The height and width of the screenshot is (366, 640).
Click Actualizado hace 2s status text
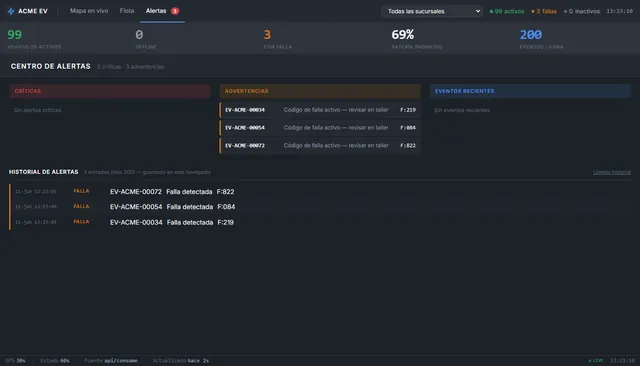point(181,361)
